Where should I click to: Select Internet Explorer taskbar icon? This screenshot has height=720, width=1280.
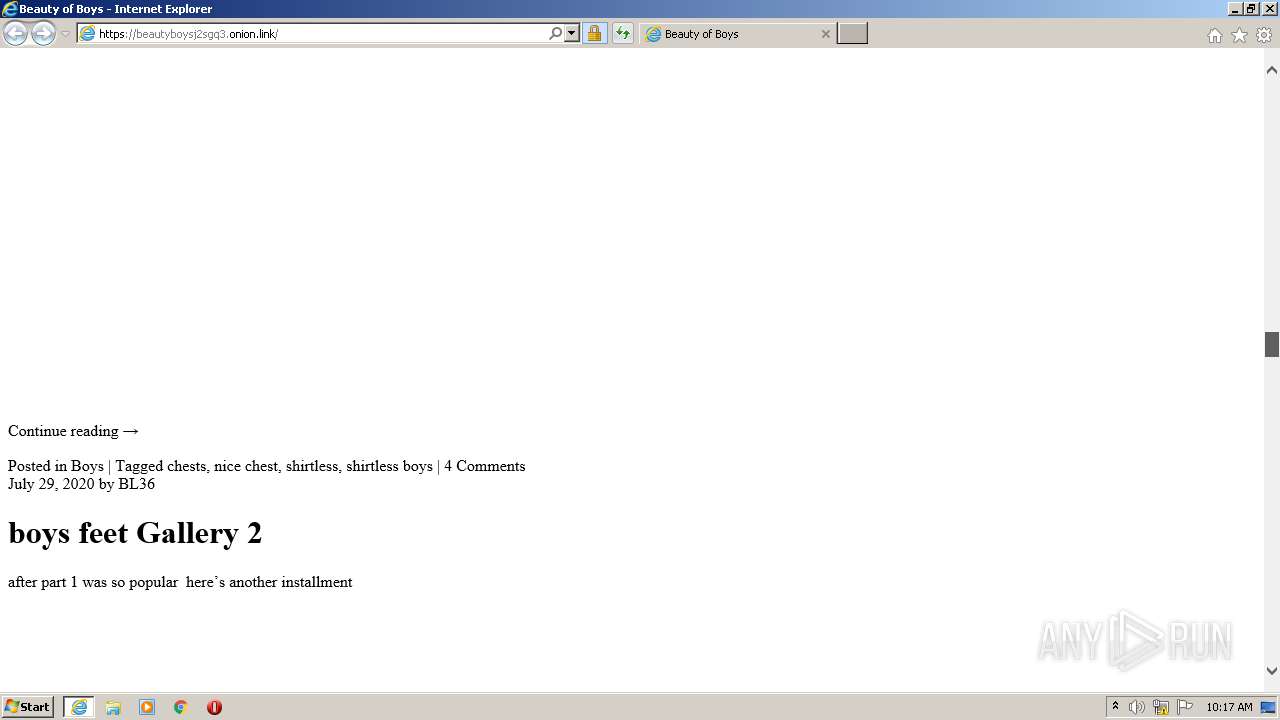click(79, 707)
